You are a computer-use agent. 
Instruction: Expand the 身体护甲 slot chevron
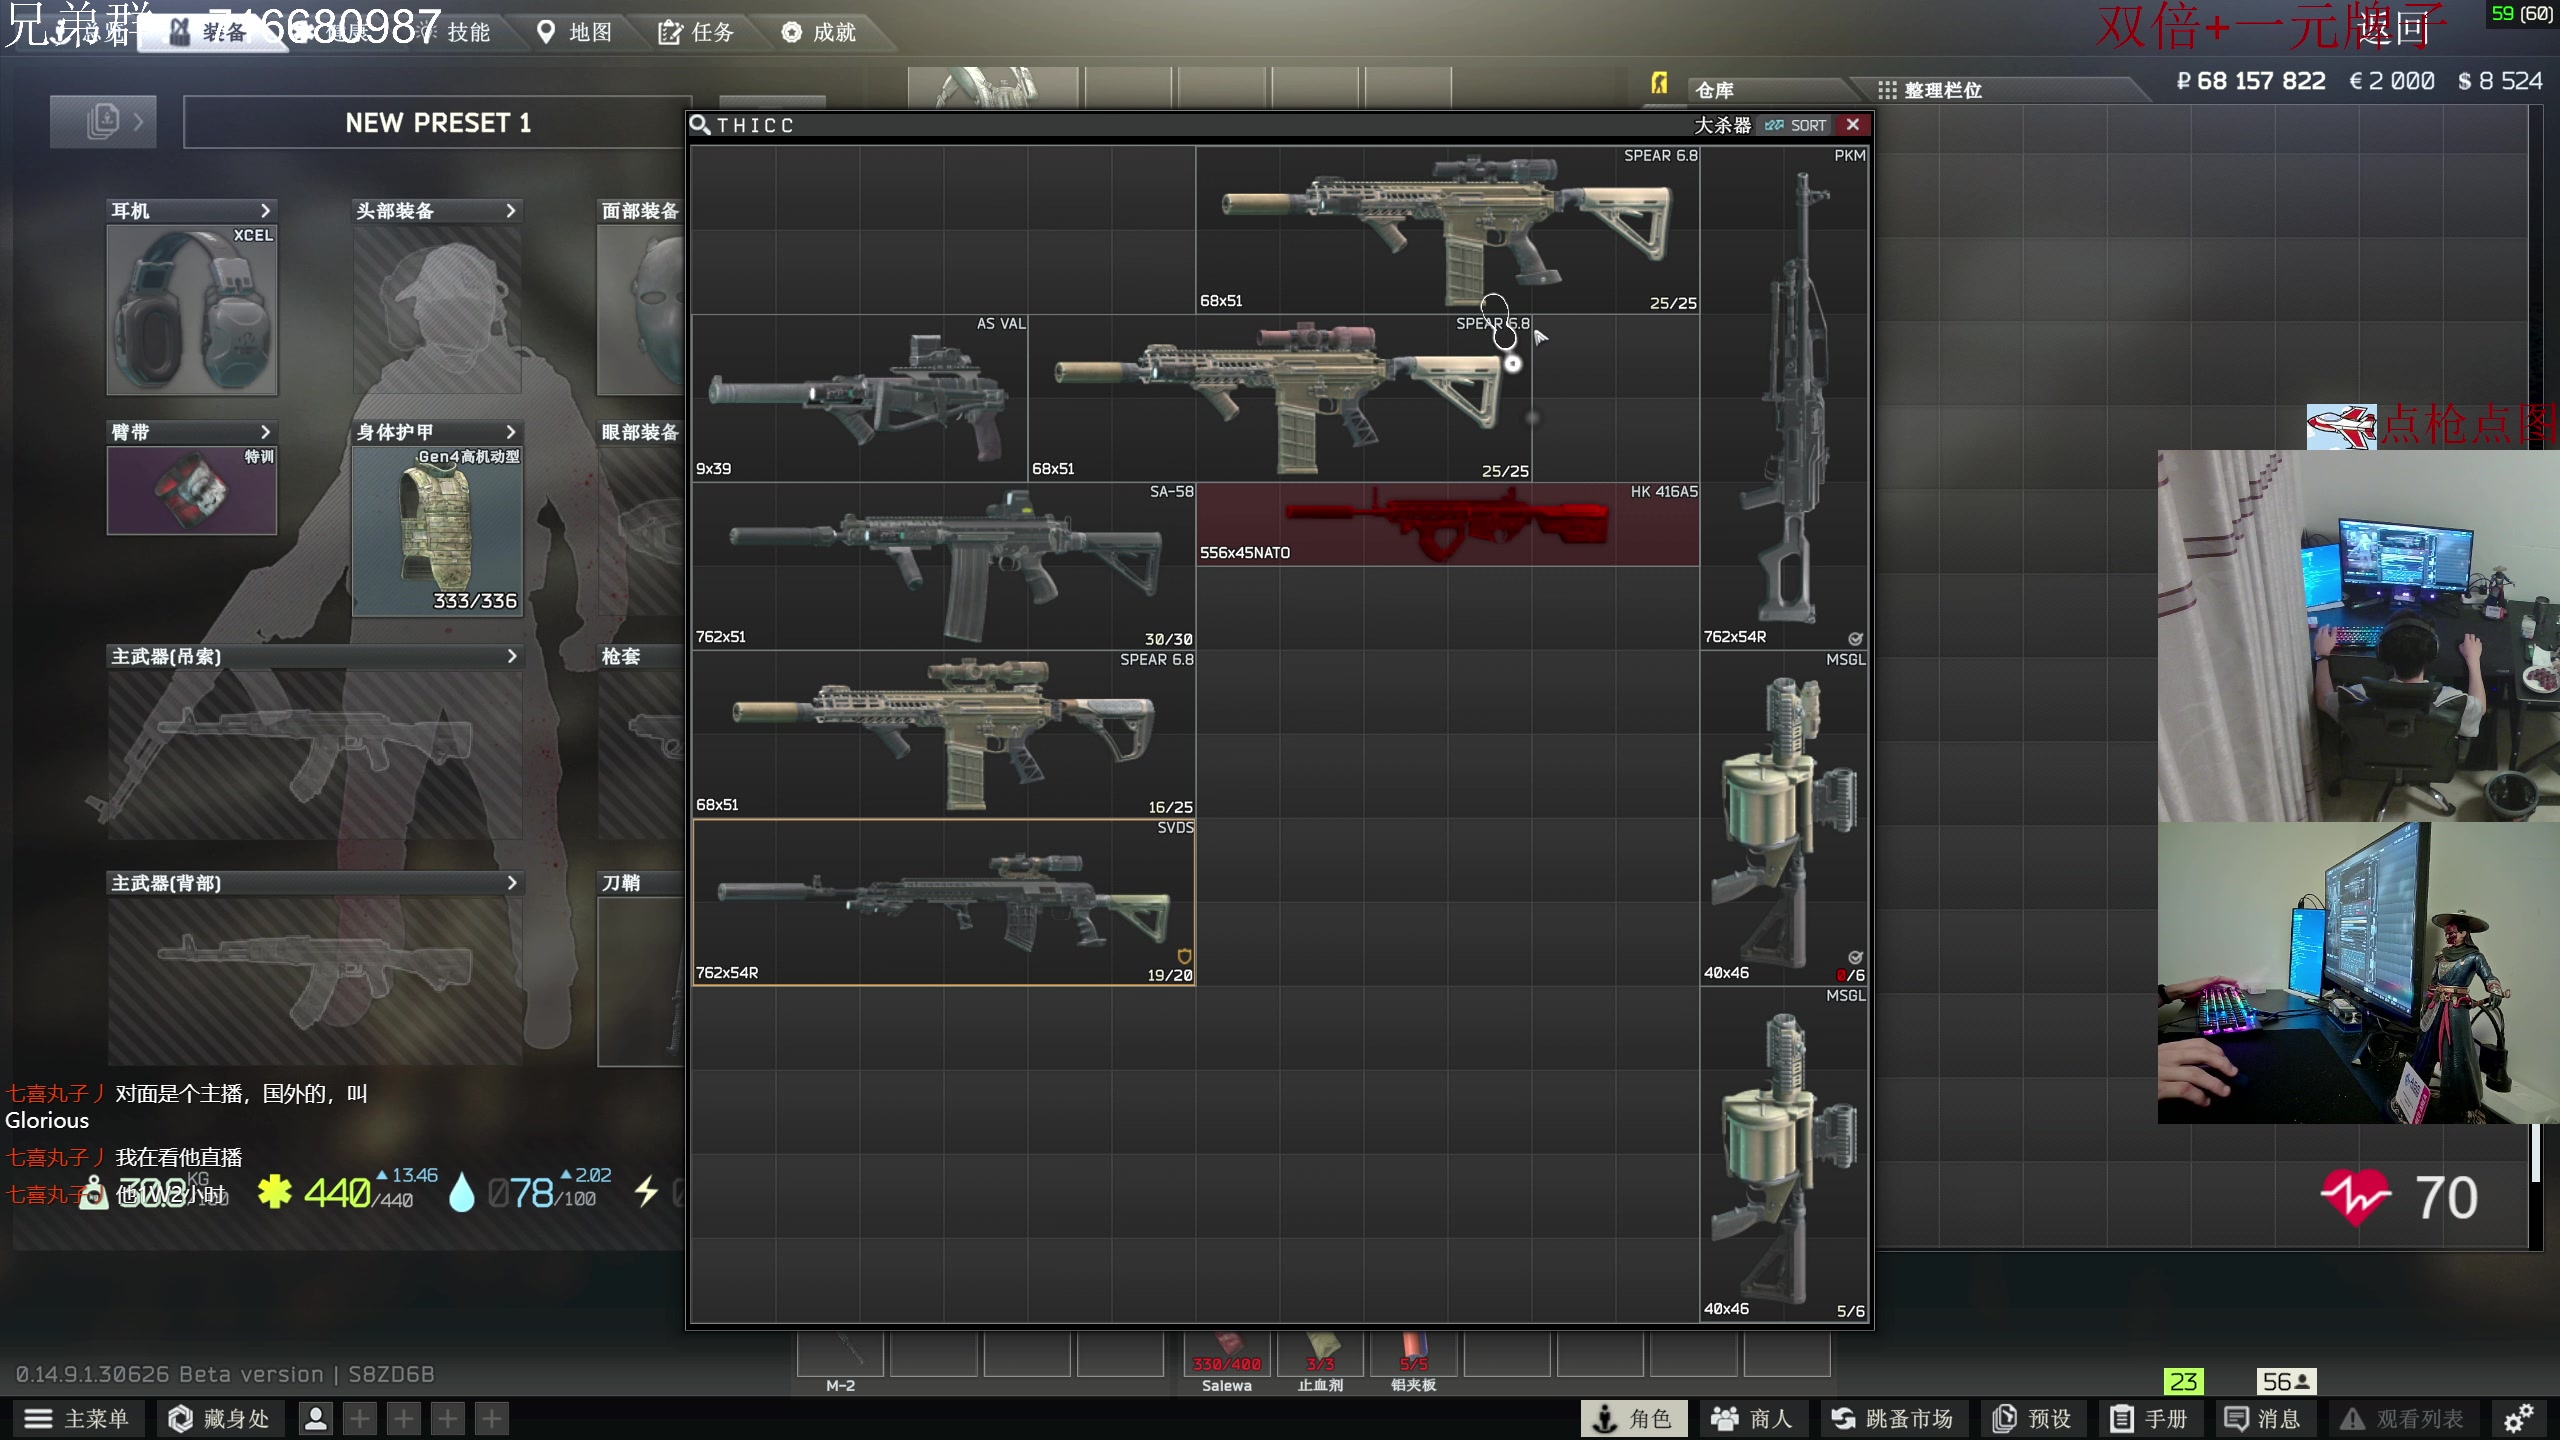(x=511, y=432)
